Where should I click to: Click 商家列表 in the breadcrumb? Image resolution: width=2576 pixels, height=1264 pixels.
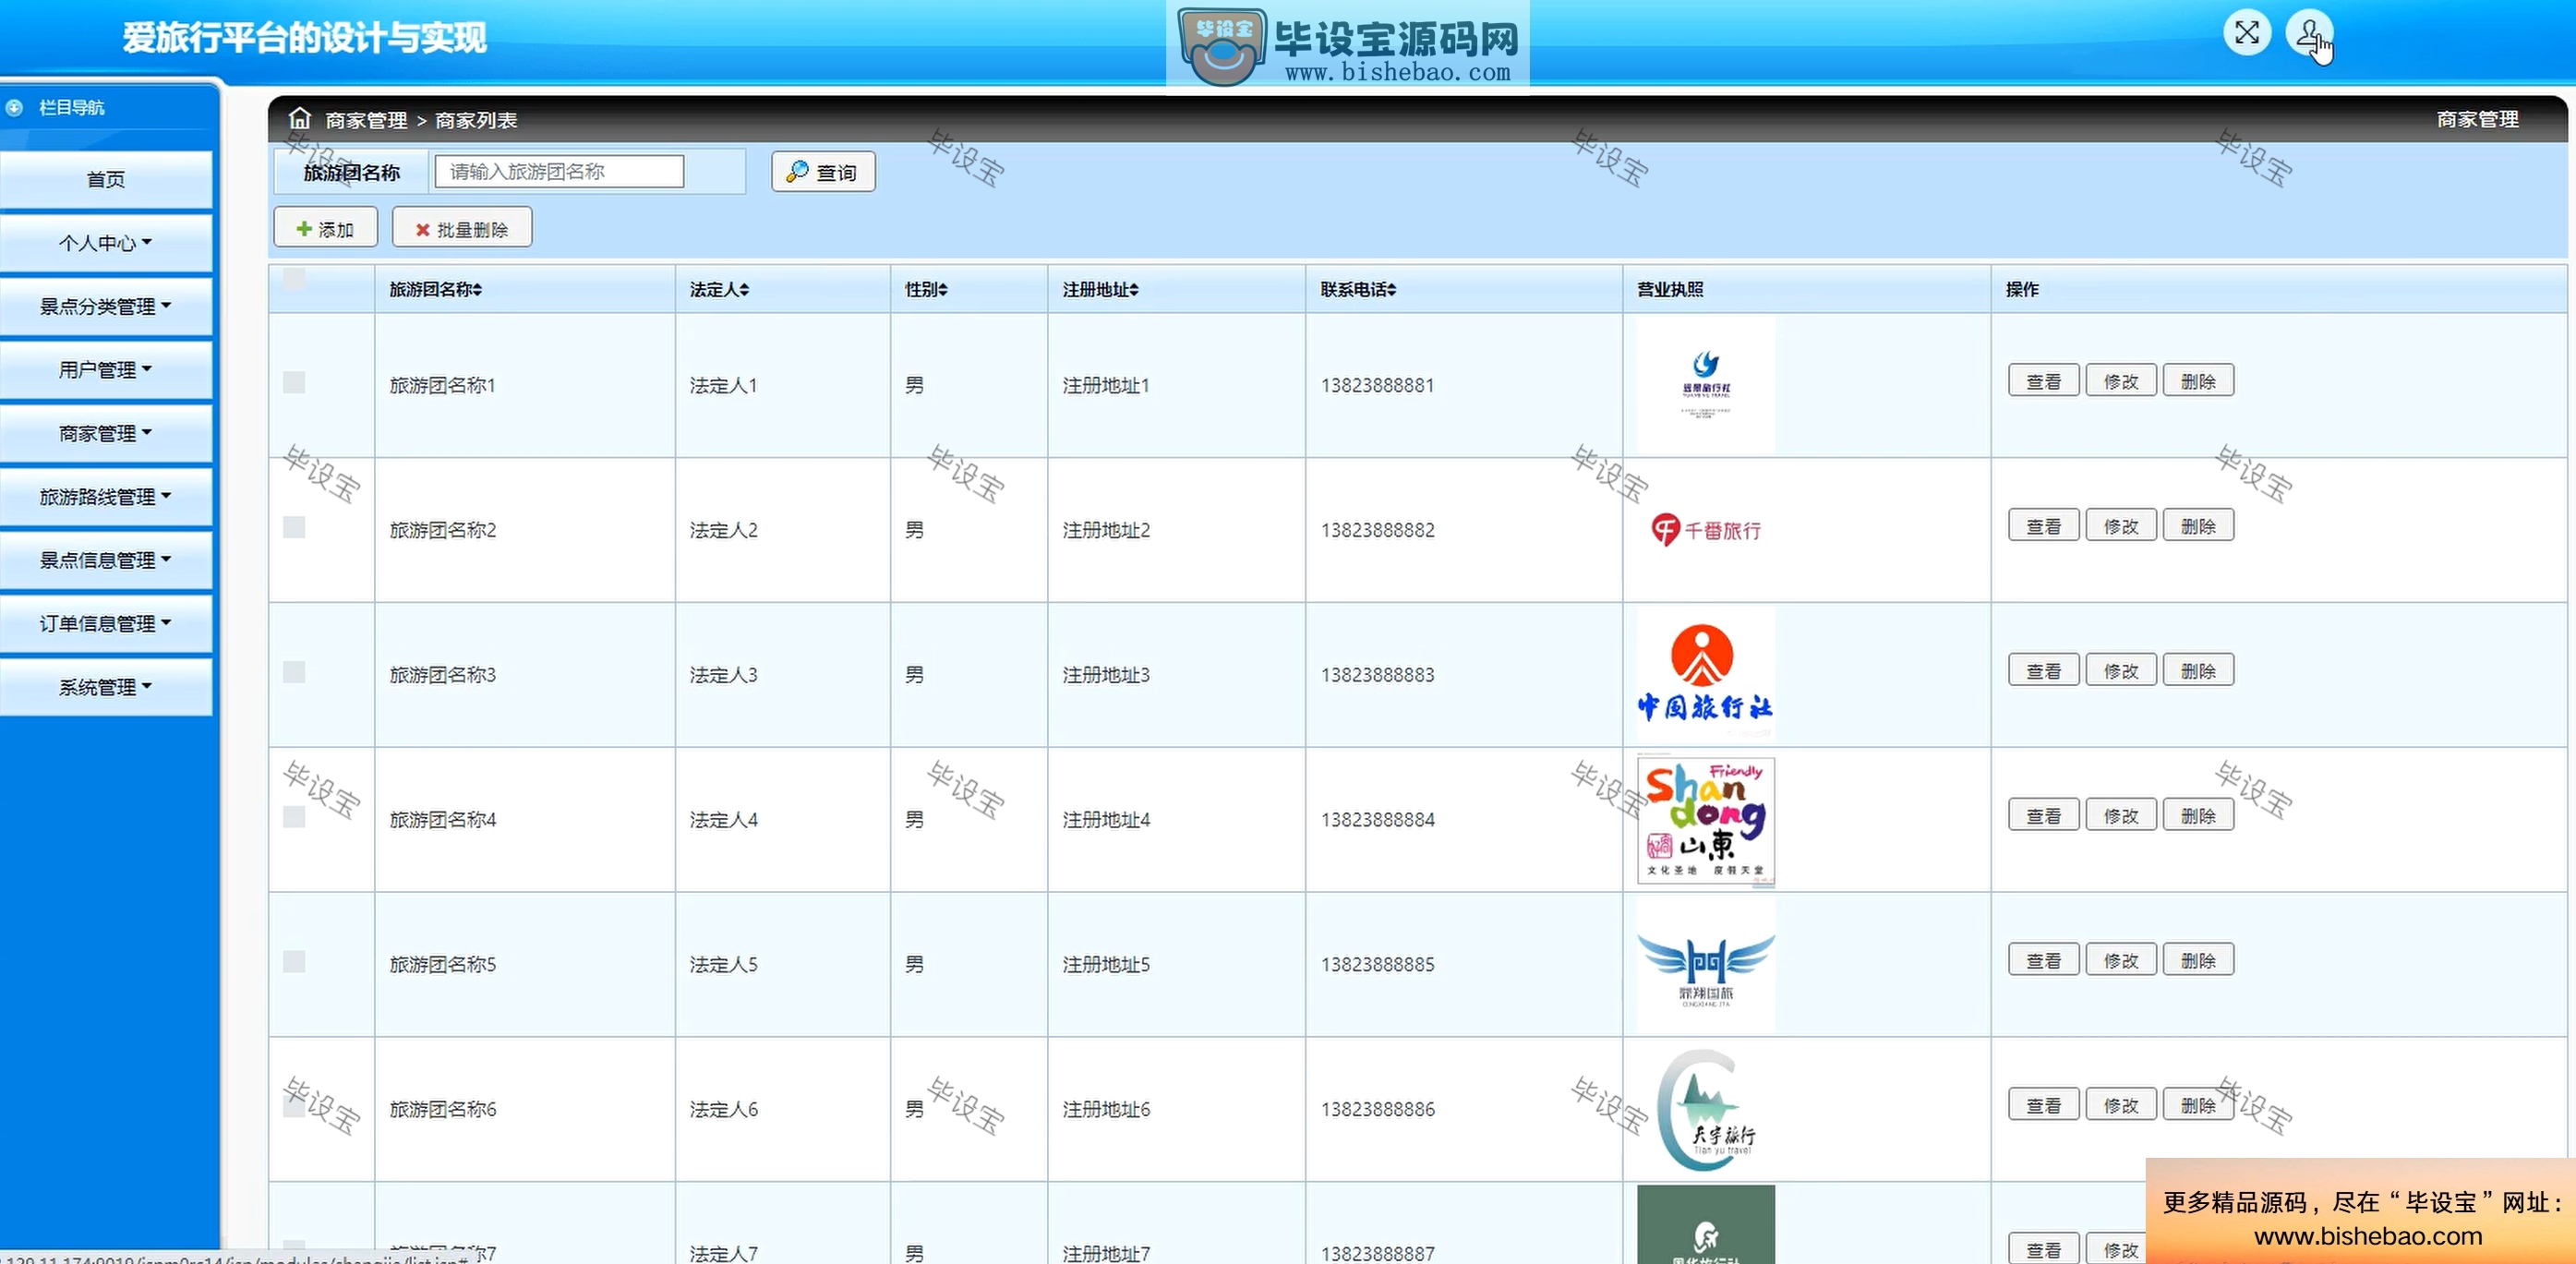[476, 120]
